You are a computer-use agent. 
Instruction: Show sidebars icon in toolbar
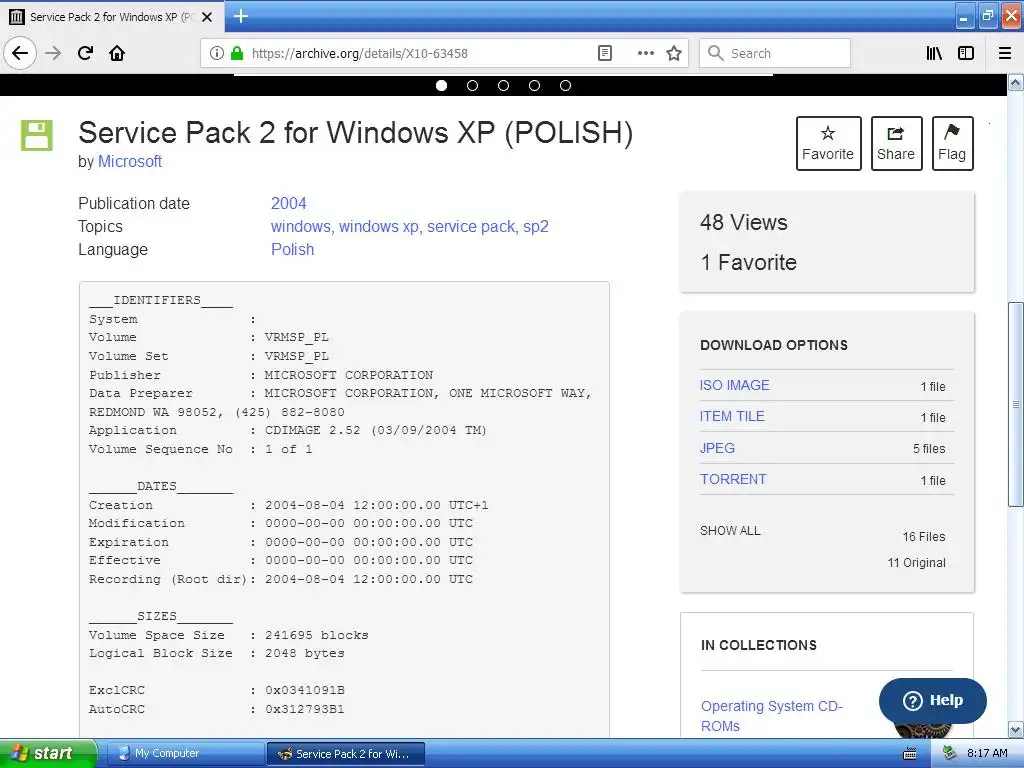click(x=966, y=53)
